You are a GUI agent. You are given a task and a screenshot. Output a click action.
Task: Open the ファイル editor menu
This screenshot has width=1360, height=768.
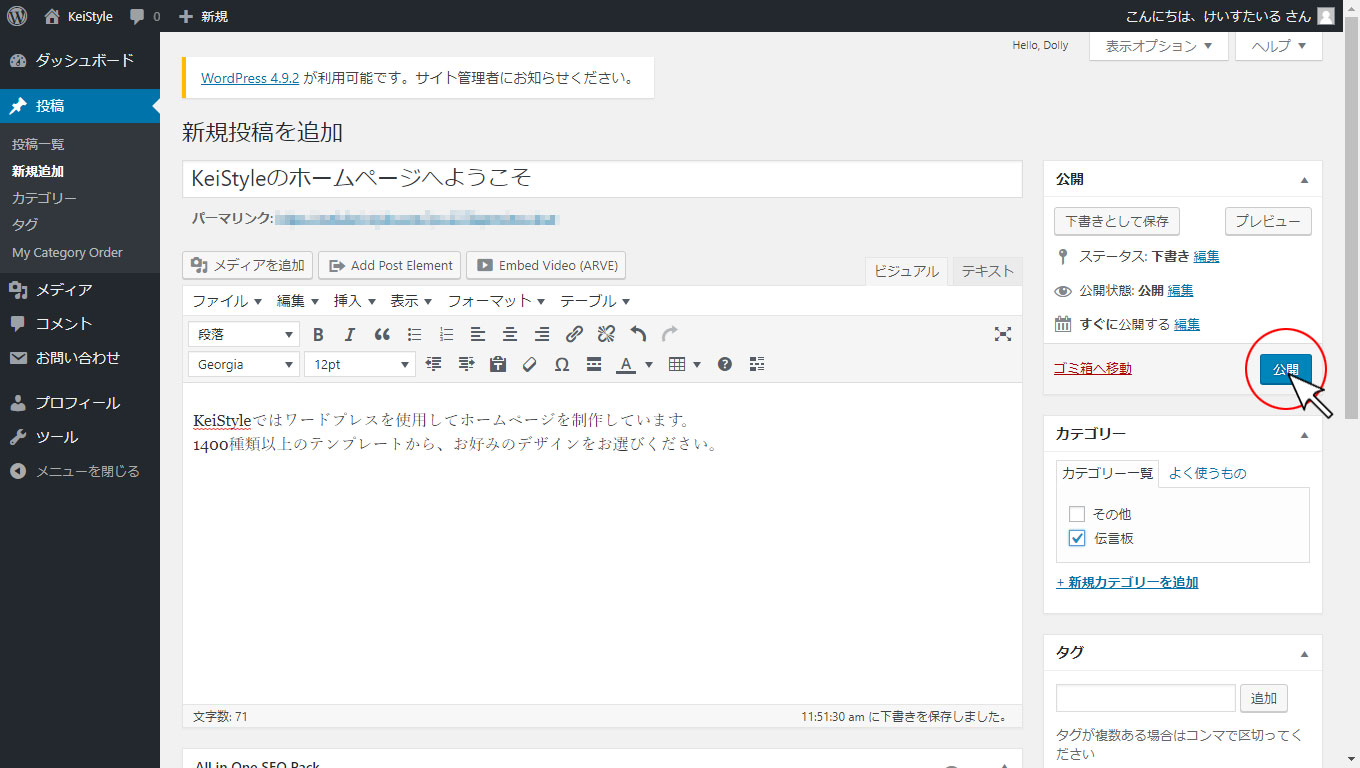point(227,301)
